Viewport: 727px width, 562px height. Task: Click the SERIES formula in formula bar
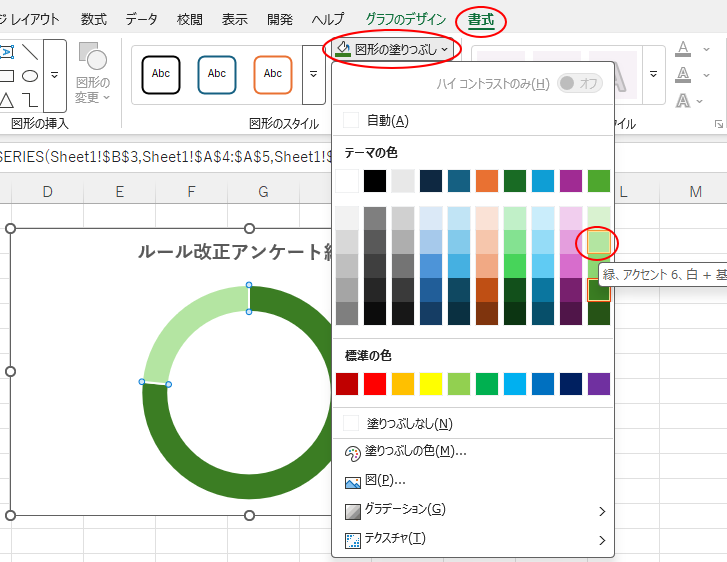(166, 157)
